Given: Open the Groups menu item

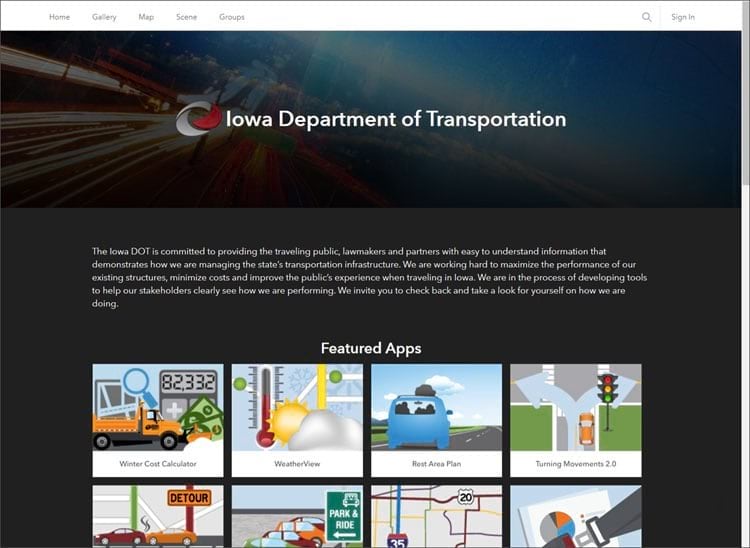Looking at the screenshot, I should pyautogui.click(x=232, y=17).
